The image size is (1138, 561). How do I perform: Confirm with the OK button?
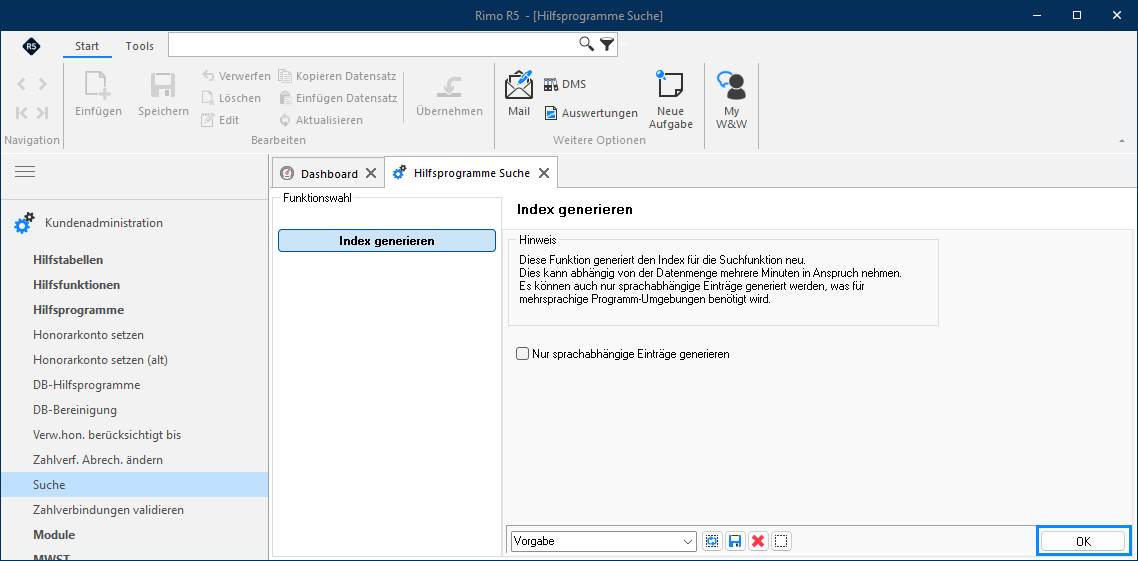coord(1084,541)
